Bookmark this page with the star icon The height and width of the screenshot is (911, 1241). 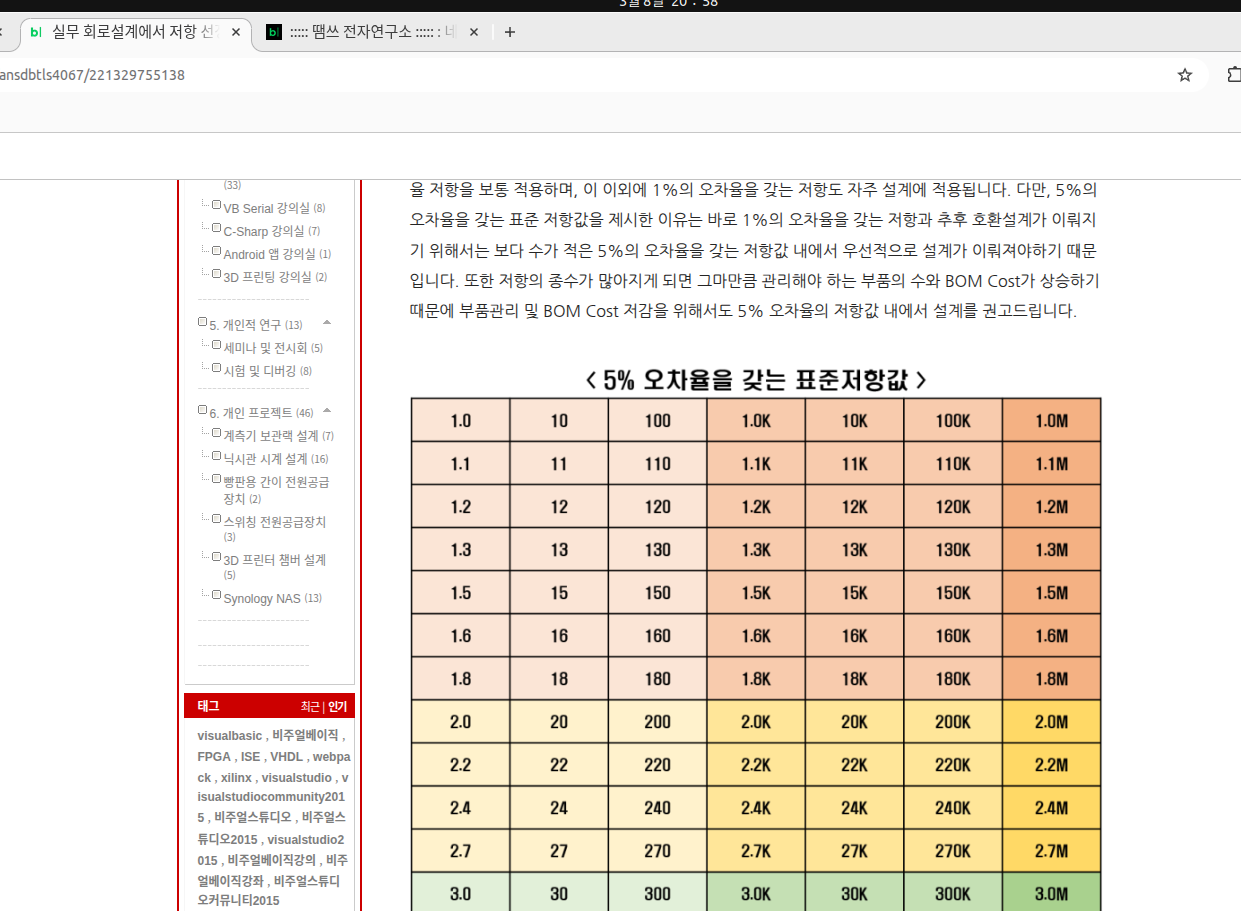point(1185,75)
